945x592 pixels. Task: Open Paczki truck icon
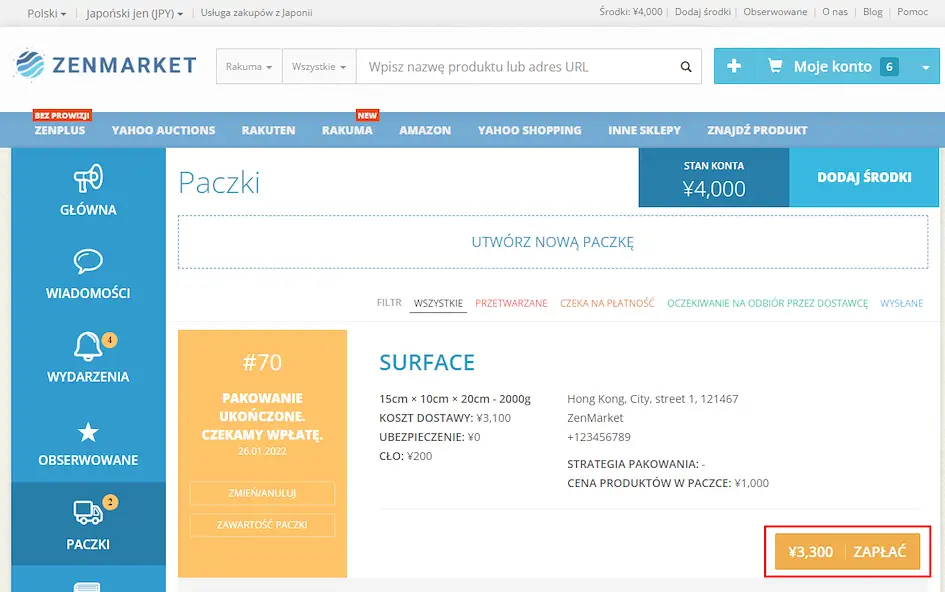pyautogui.click(x=88, y=512)
